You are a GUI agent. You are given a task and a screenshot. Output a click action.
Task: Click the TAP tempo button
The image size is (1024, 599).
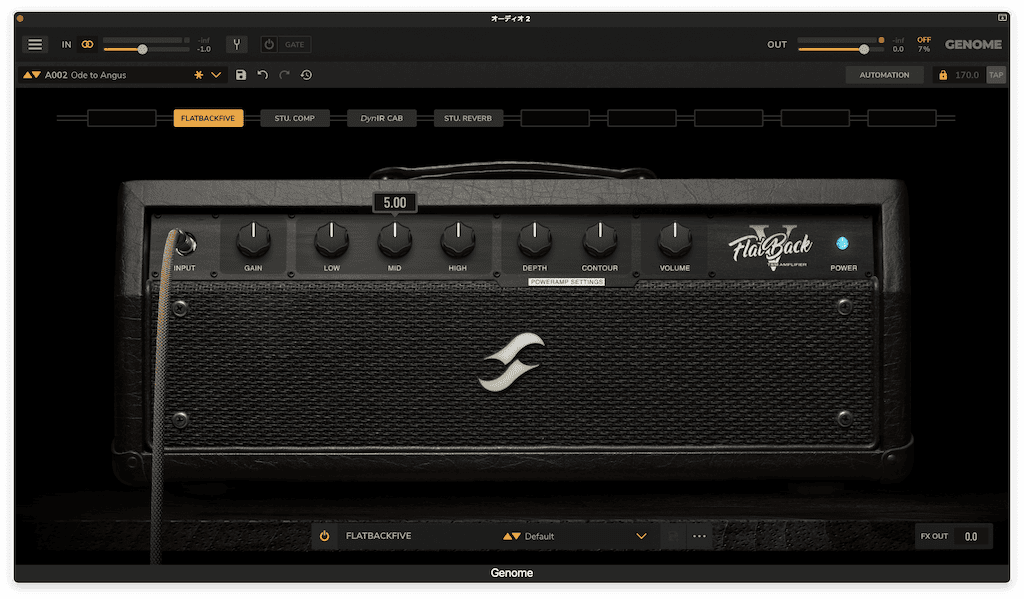996,75
